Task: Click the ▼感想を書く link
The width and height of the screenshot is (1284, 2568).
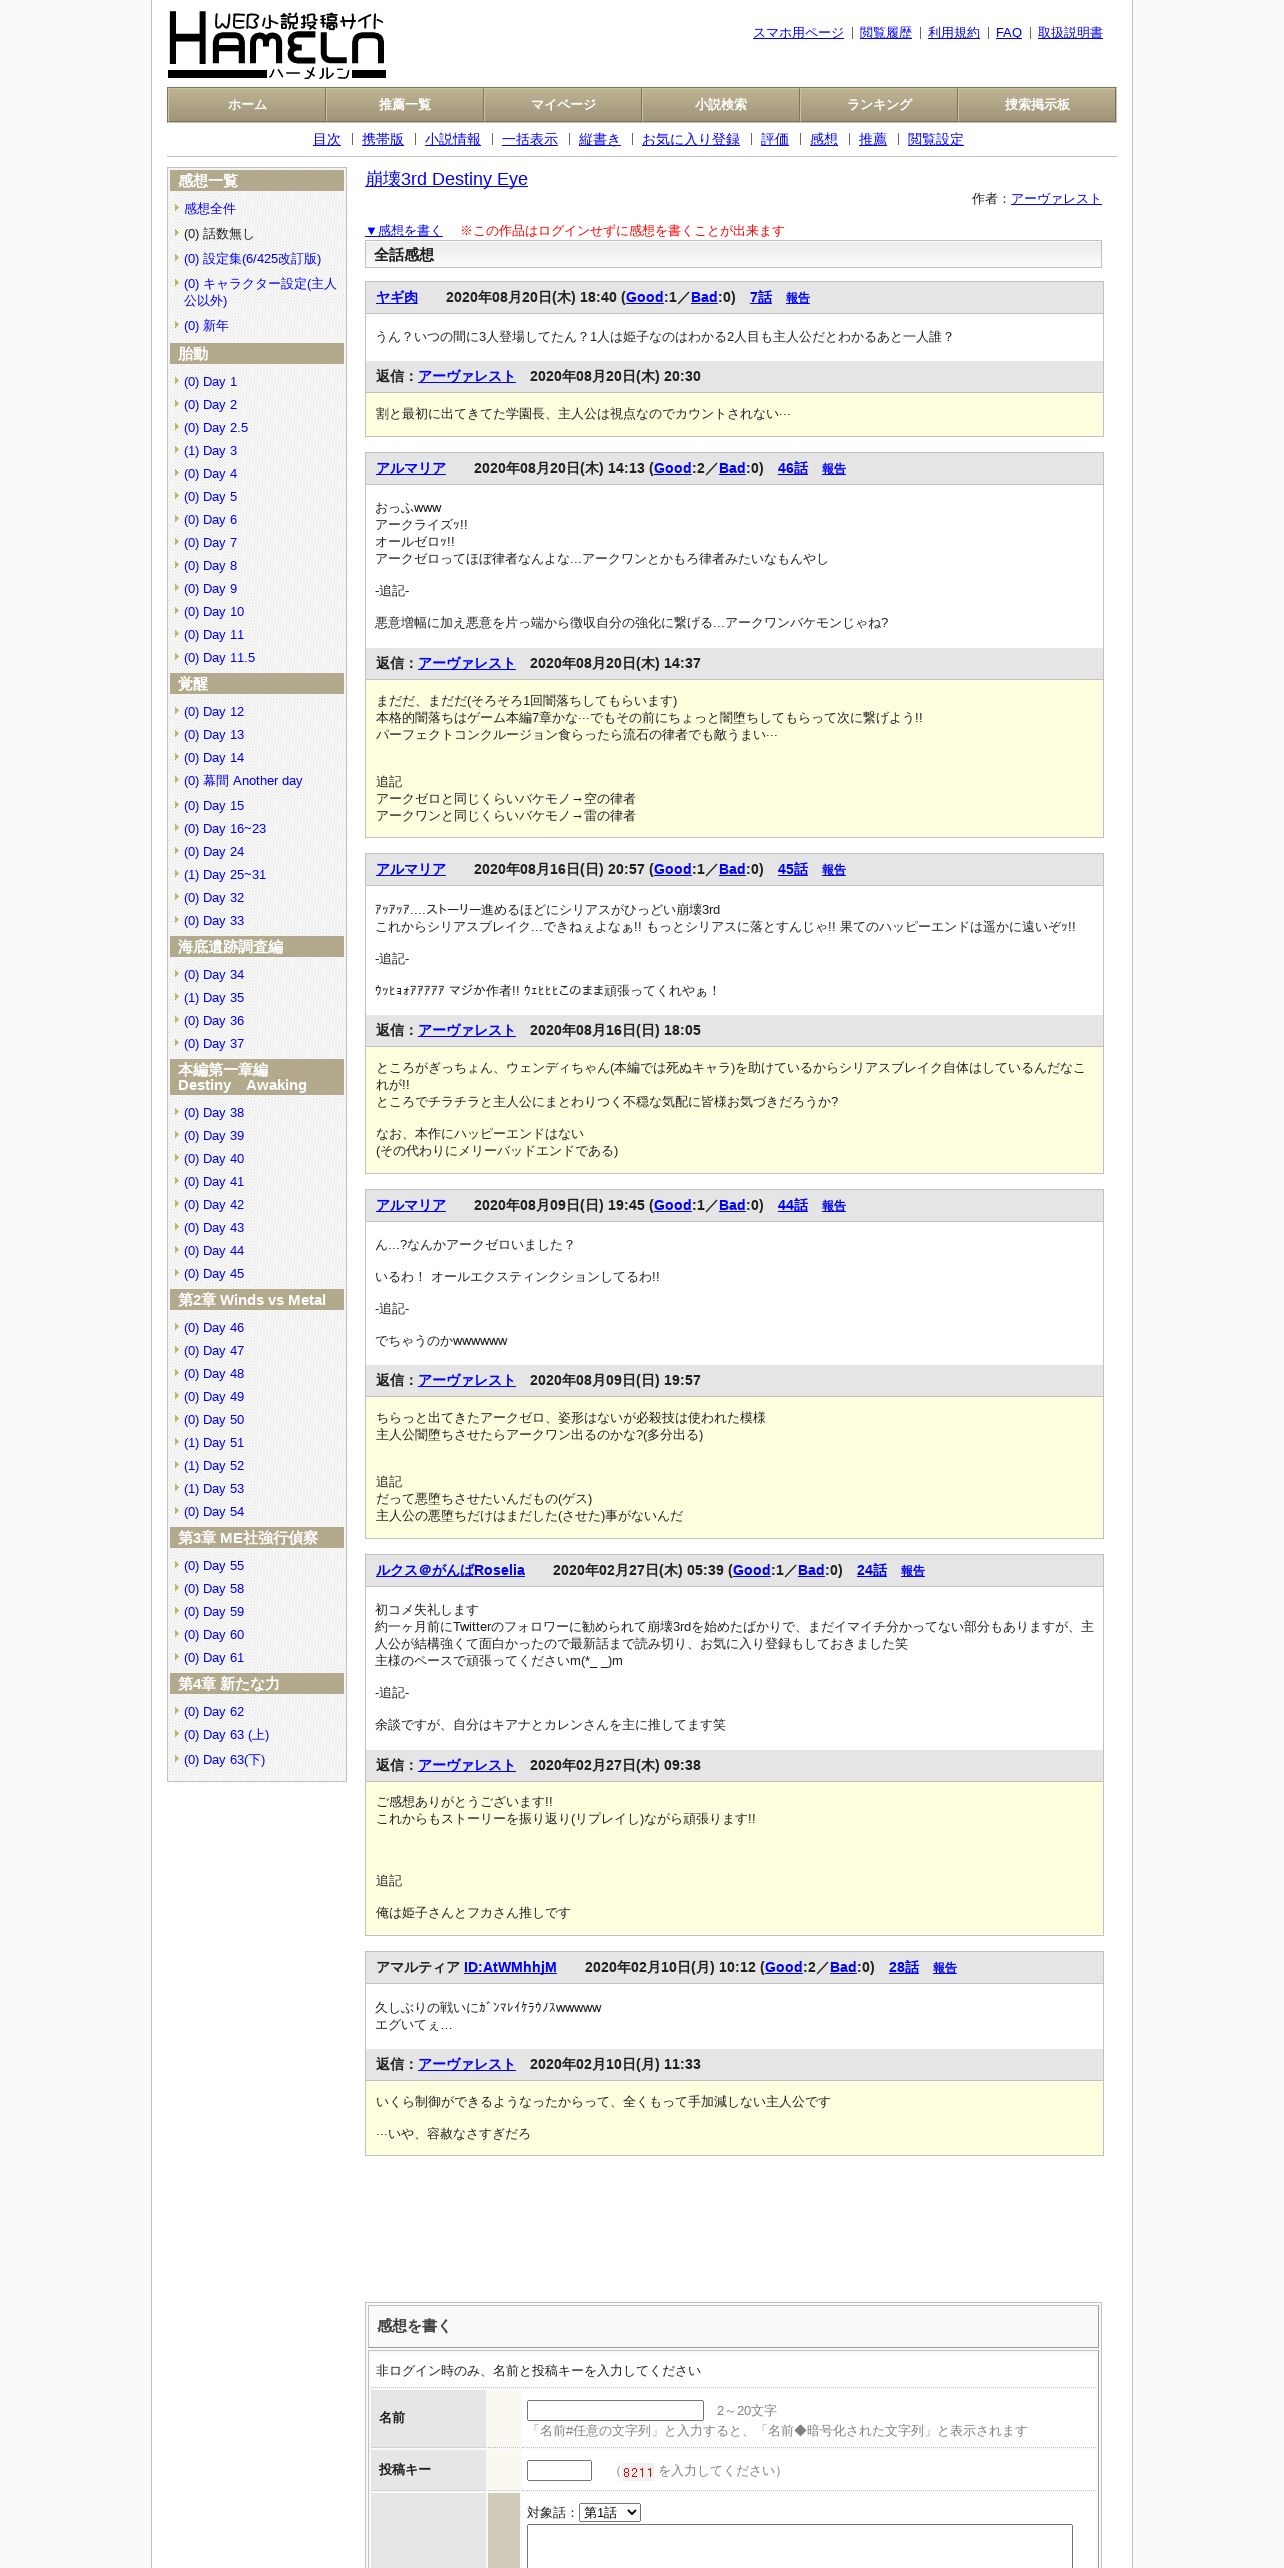Action: coord(403,231)
